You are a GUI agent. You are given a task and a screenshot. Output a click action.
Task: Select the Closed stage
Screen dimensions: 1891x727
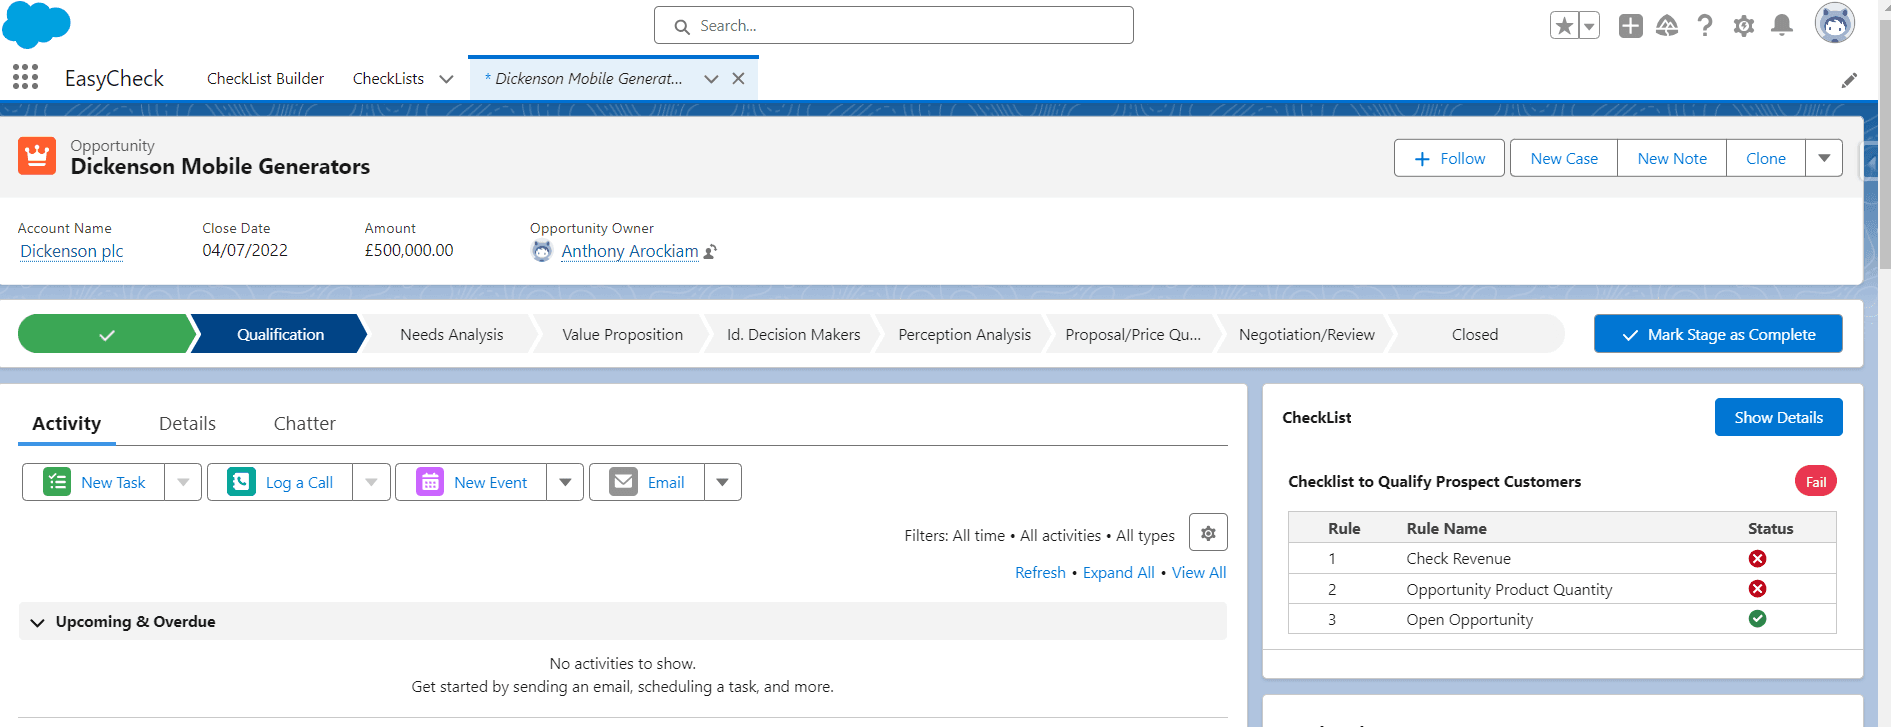pyautogui.click(x=1475, y=334)
